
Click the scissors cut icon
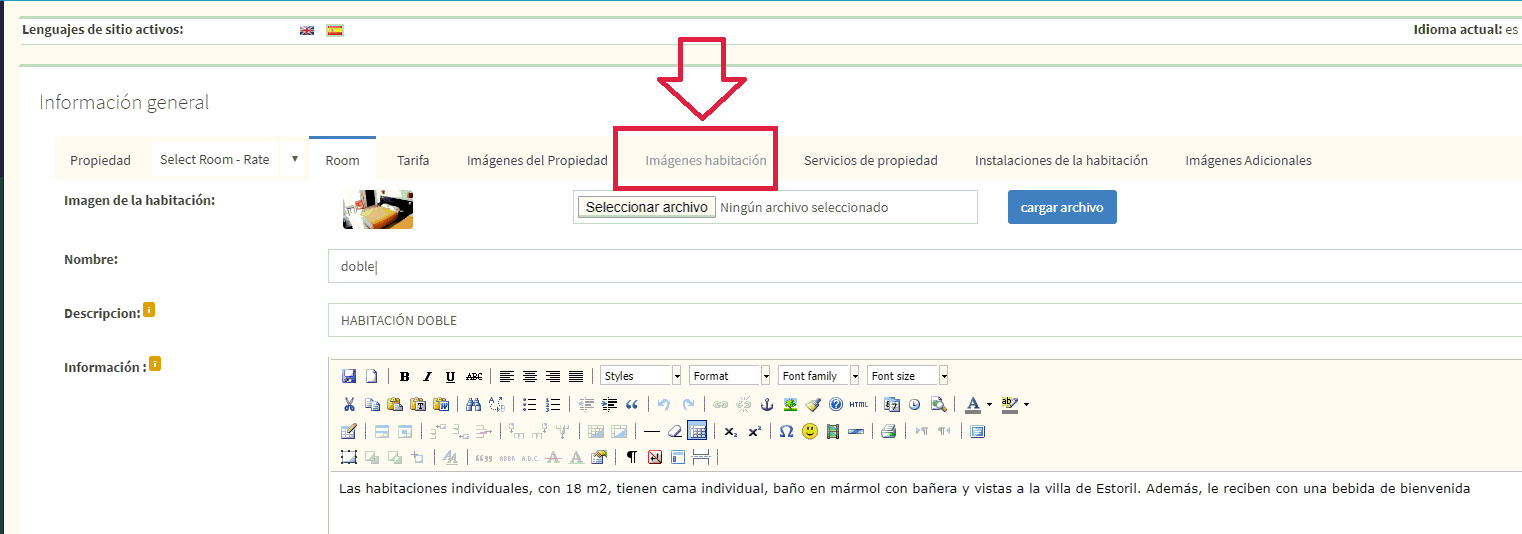(x=349, y=405)
